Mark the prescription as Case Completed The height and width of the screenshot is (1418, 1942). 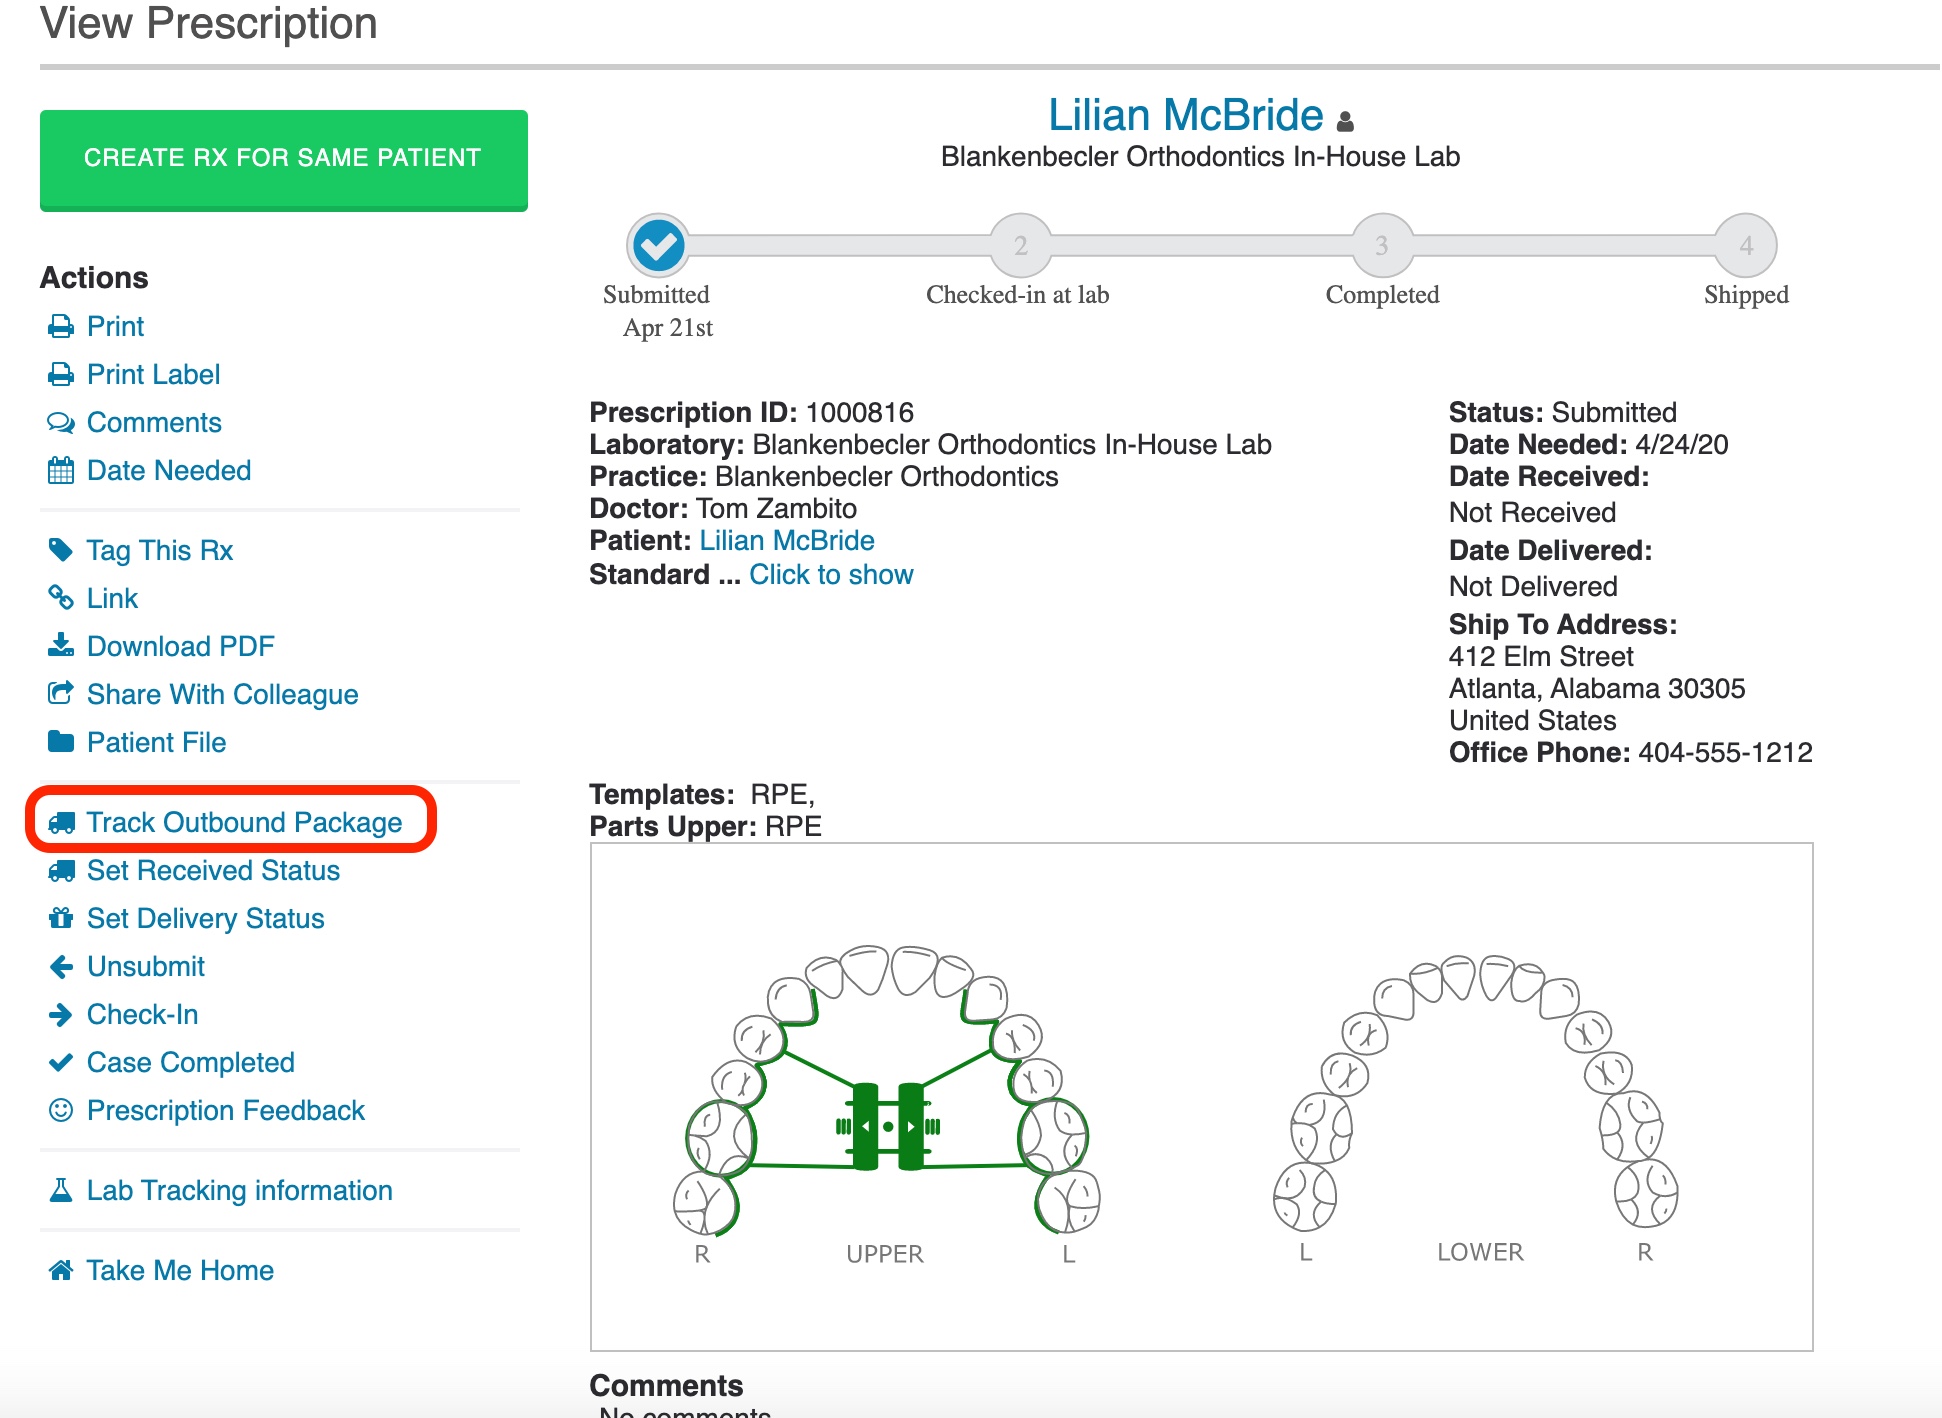coord(190,1062)
